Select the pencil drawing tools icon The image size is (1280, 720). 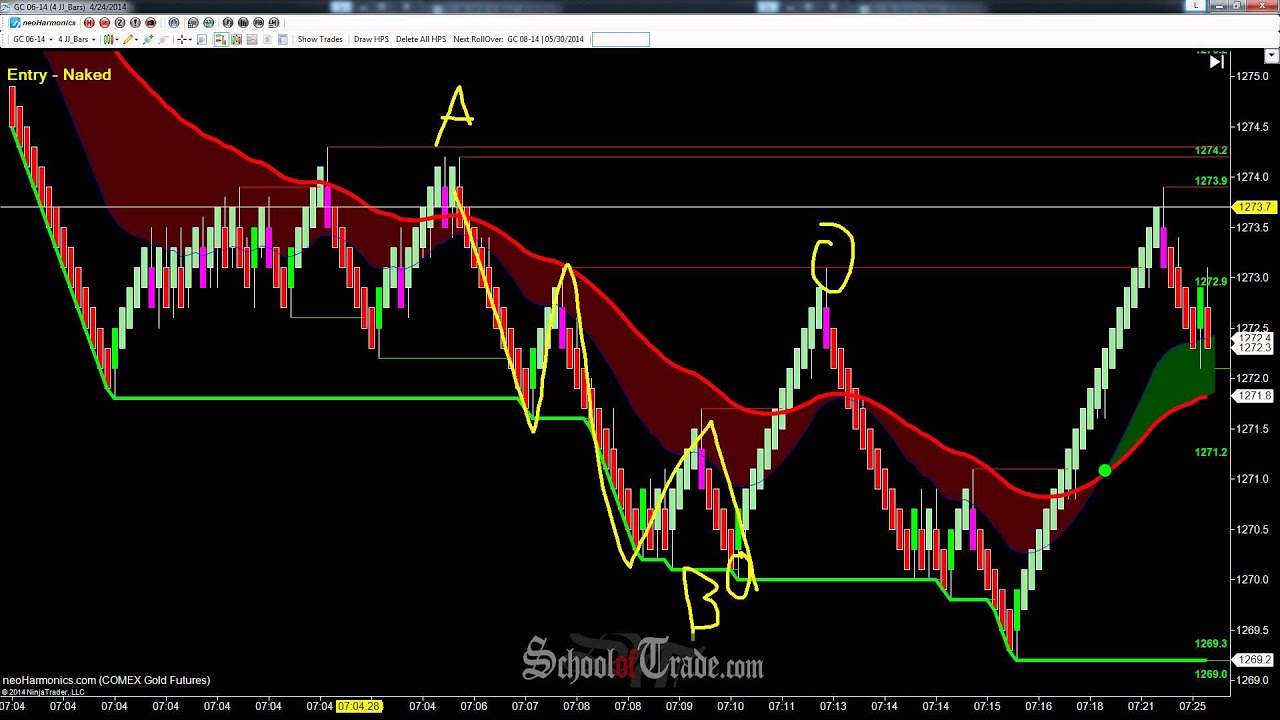tap(128, 39)
